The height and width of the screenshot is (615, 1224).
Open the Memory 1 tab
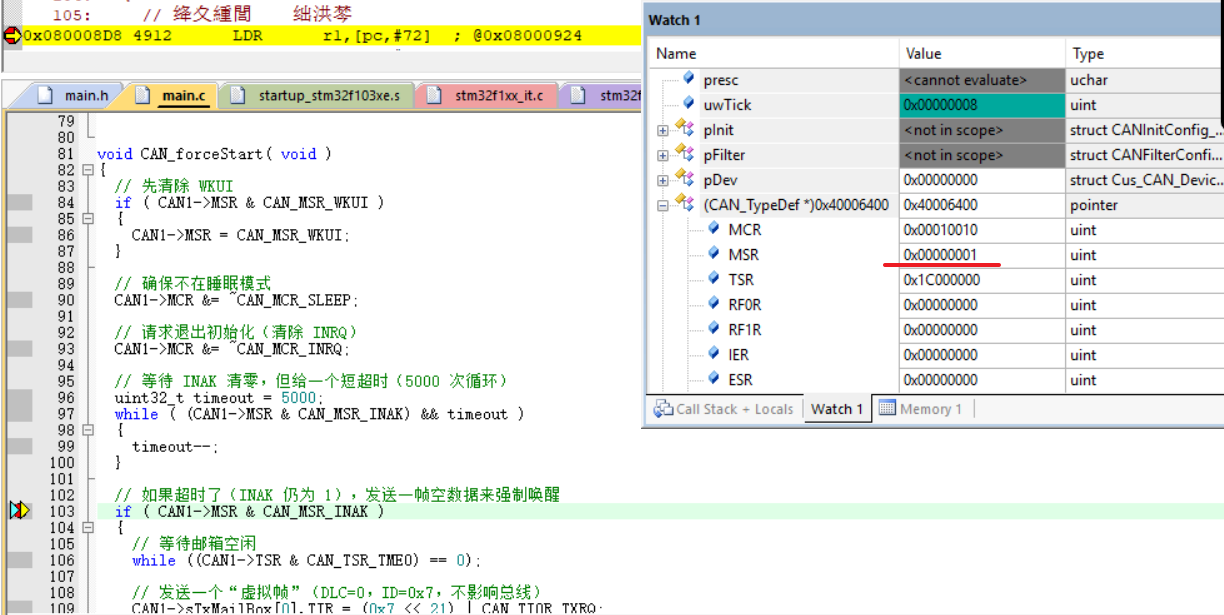point(921,409)
